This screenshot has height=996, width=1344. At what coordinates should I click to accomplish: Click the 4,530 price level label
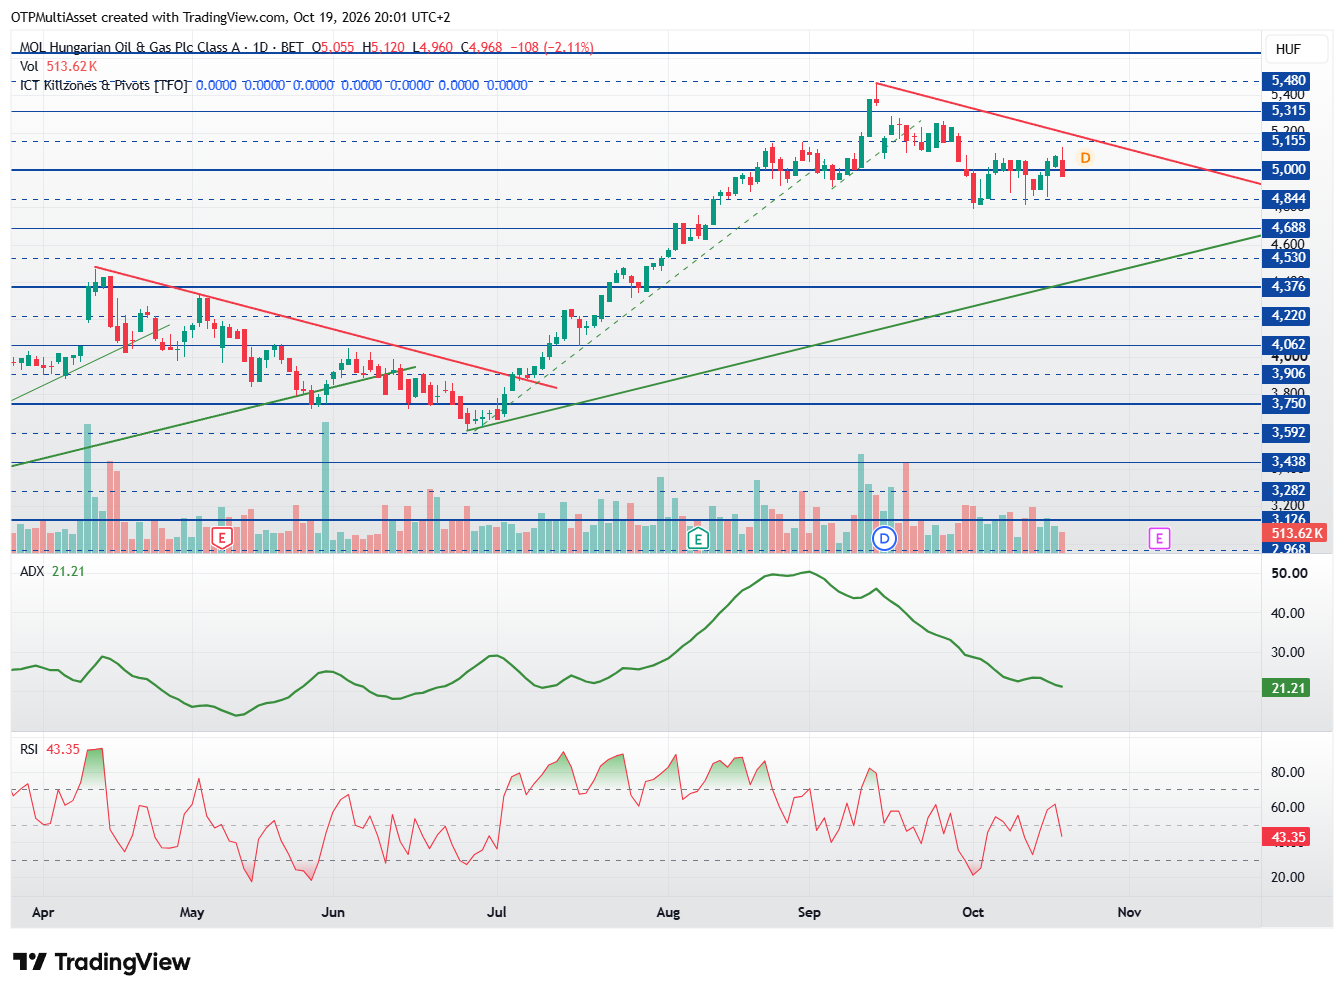(1288, 258)
